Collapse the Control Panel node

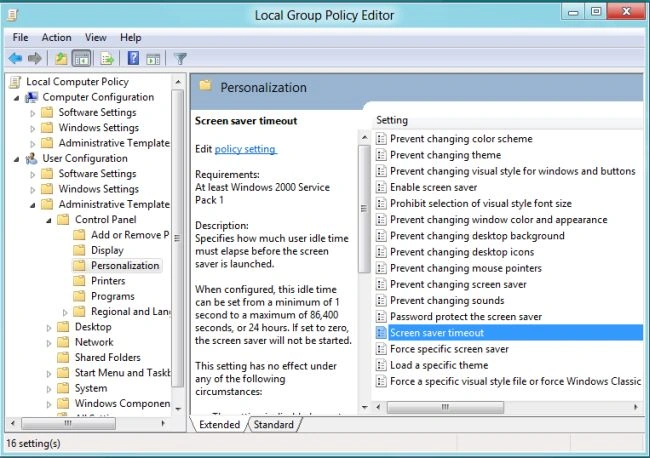click(x=49, y=221)
